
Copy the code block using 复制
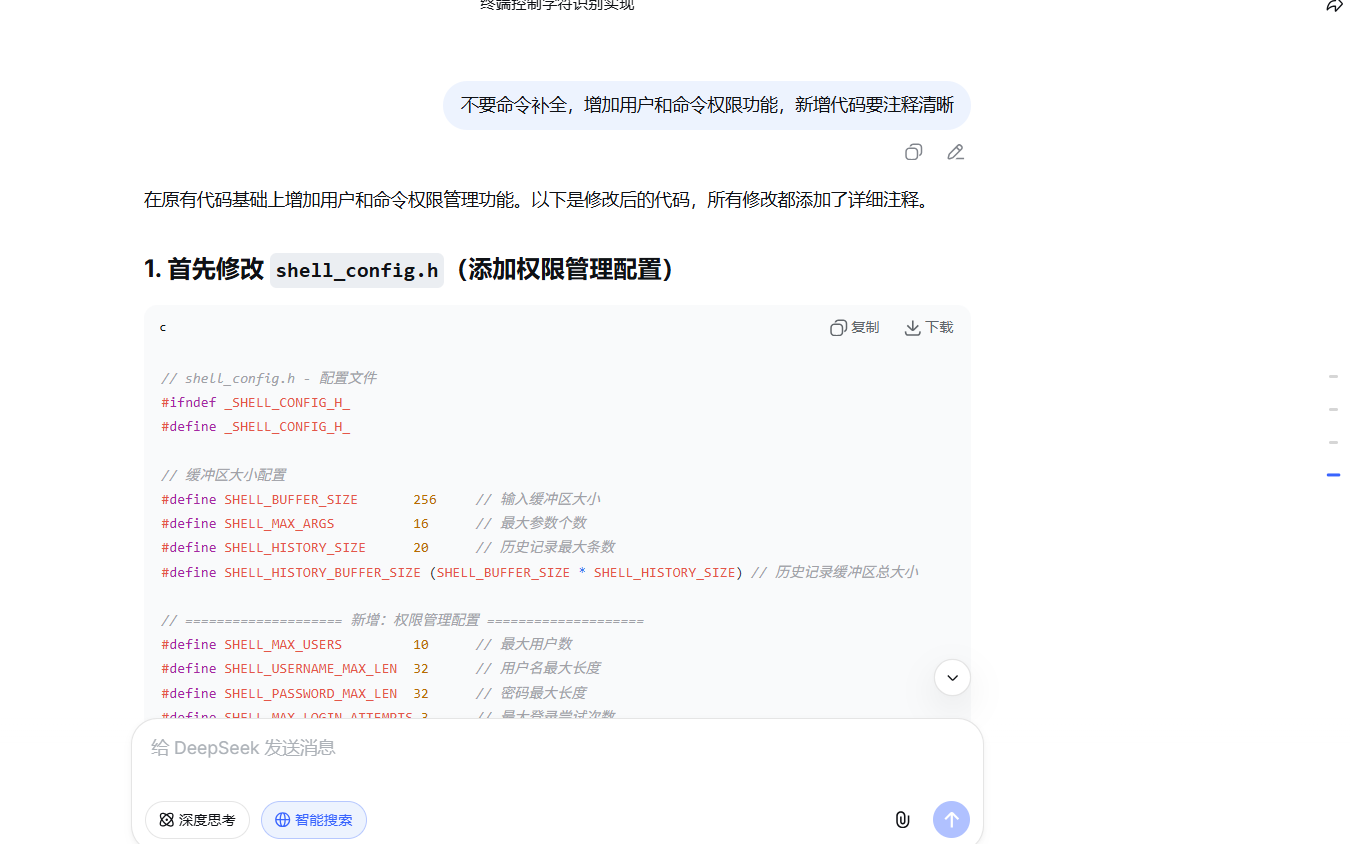[x=855, y=328]
